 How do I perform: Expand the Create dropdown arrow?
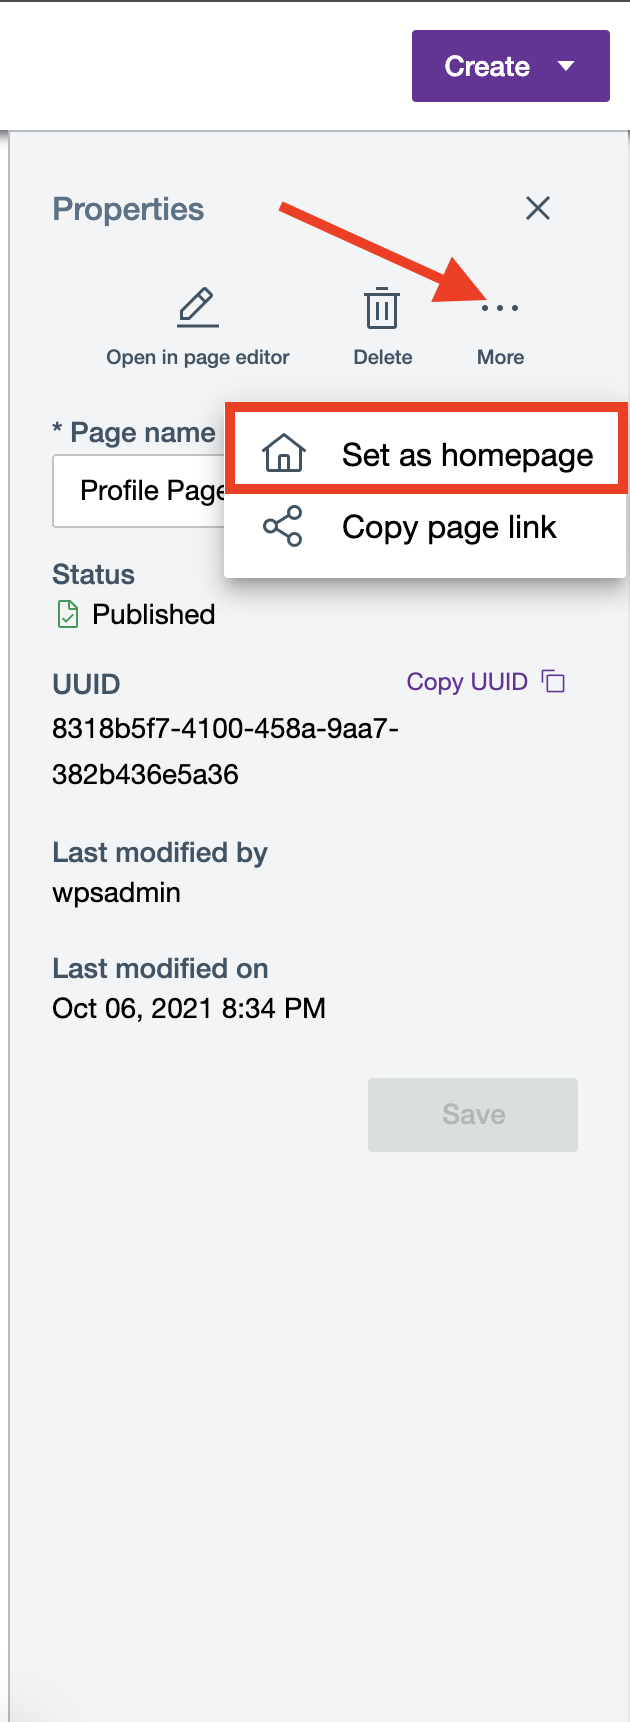(566, 66)
